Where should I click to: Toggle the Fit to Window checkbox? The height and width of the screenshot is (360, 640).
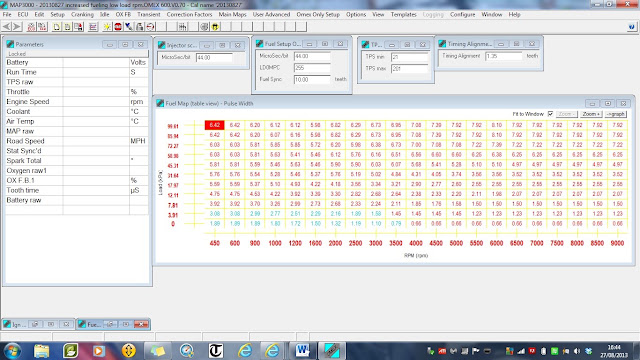click(550, 114)
